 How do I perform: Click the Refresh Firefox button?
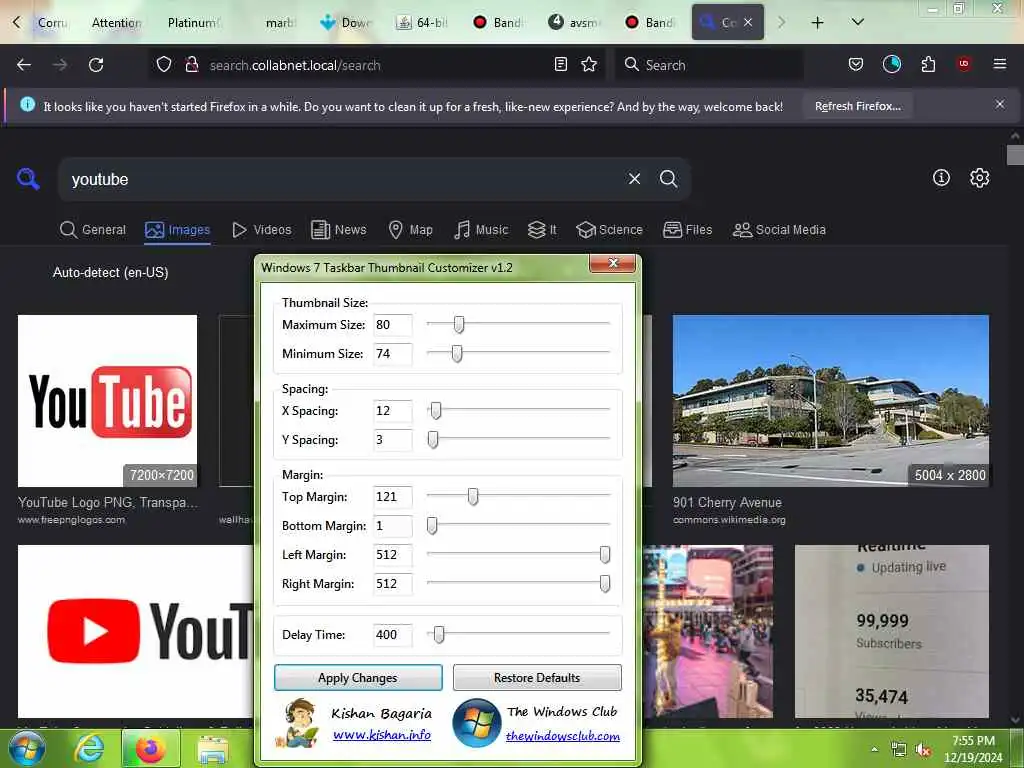click(x=857, y=106)
